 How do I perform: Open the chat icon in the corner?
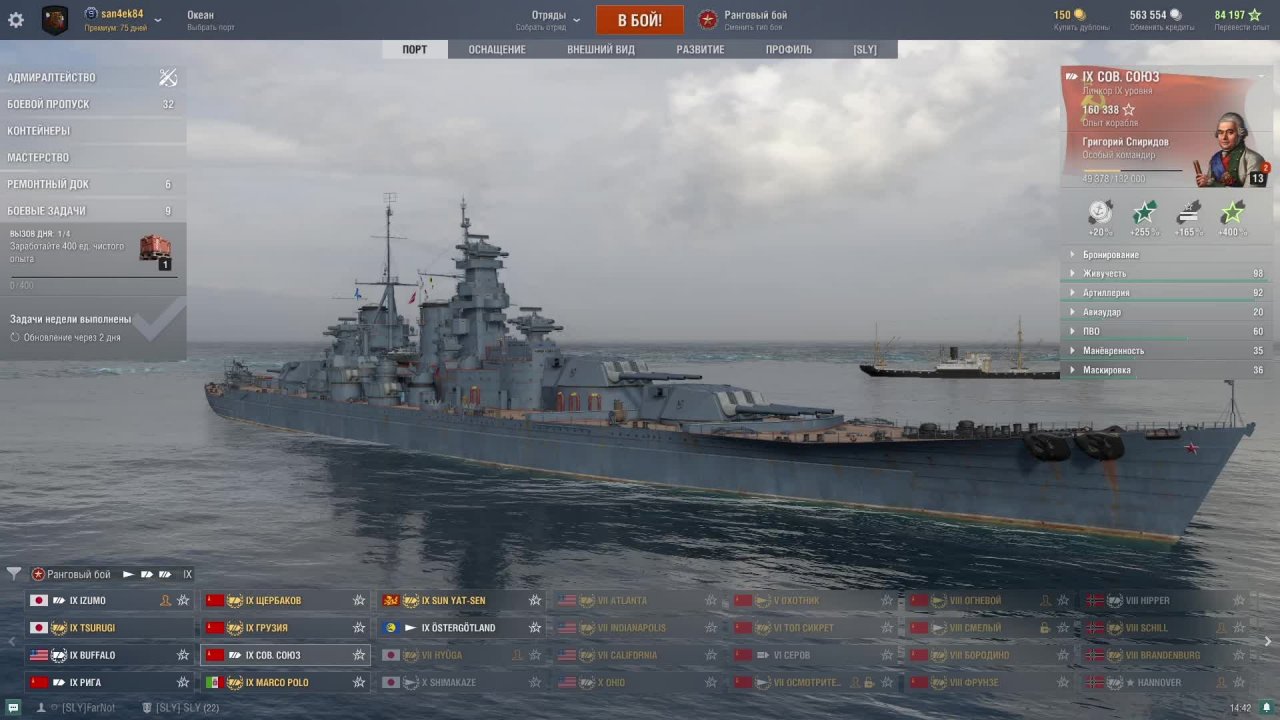pyautogui.click(x=12, y=707)
